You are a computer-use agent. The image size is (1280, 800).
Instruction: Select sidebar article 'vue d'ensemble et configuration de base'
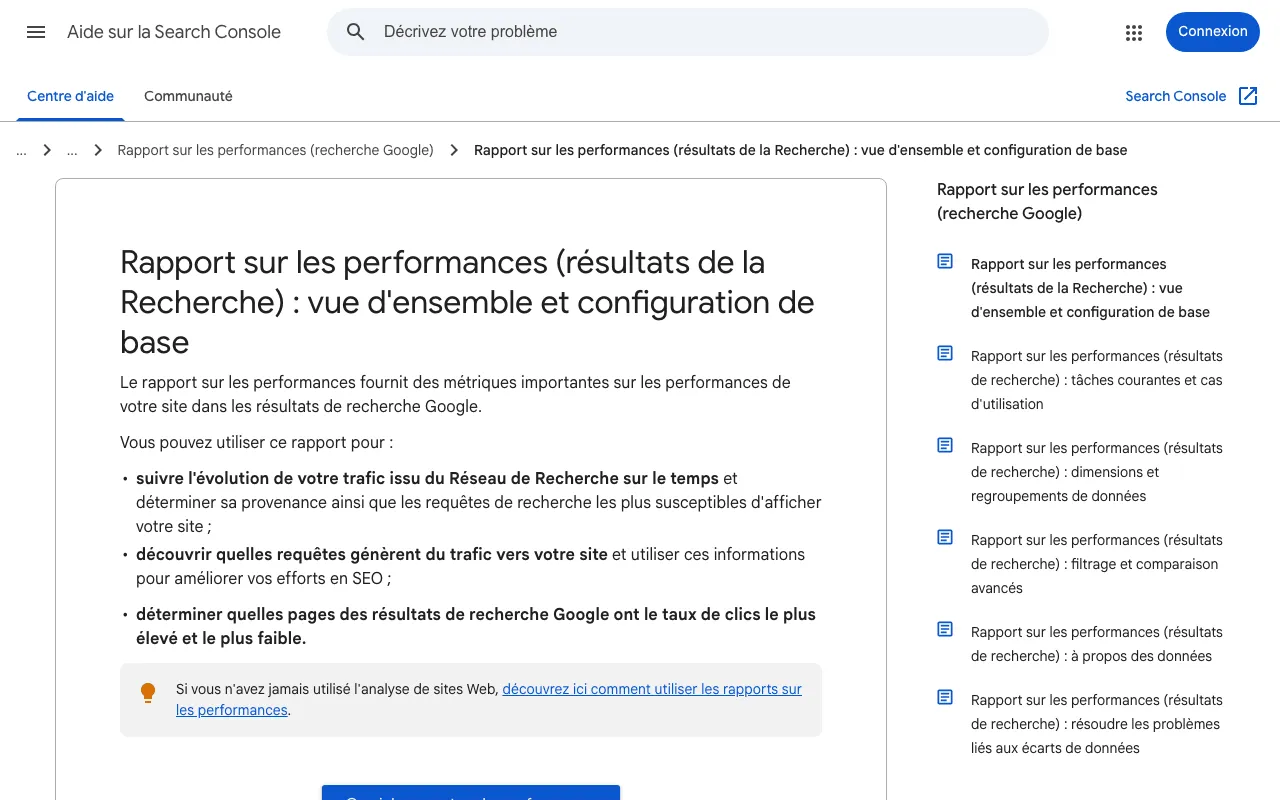[1090, 288]
